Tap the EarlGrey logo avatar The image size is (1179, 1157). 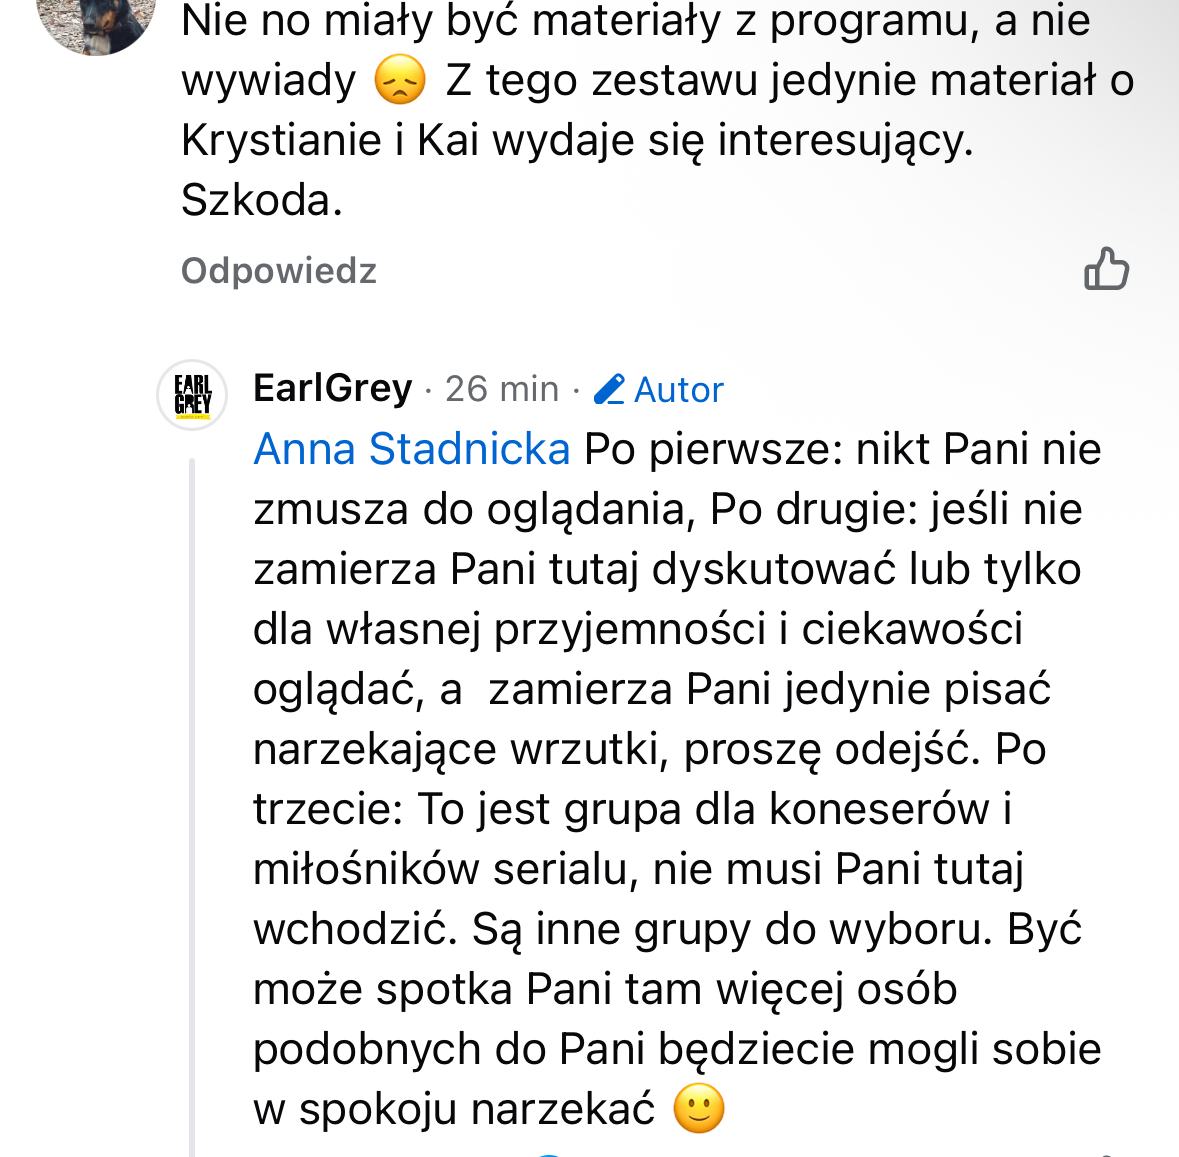(x=193, y=395)
